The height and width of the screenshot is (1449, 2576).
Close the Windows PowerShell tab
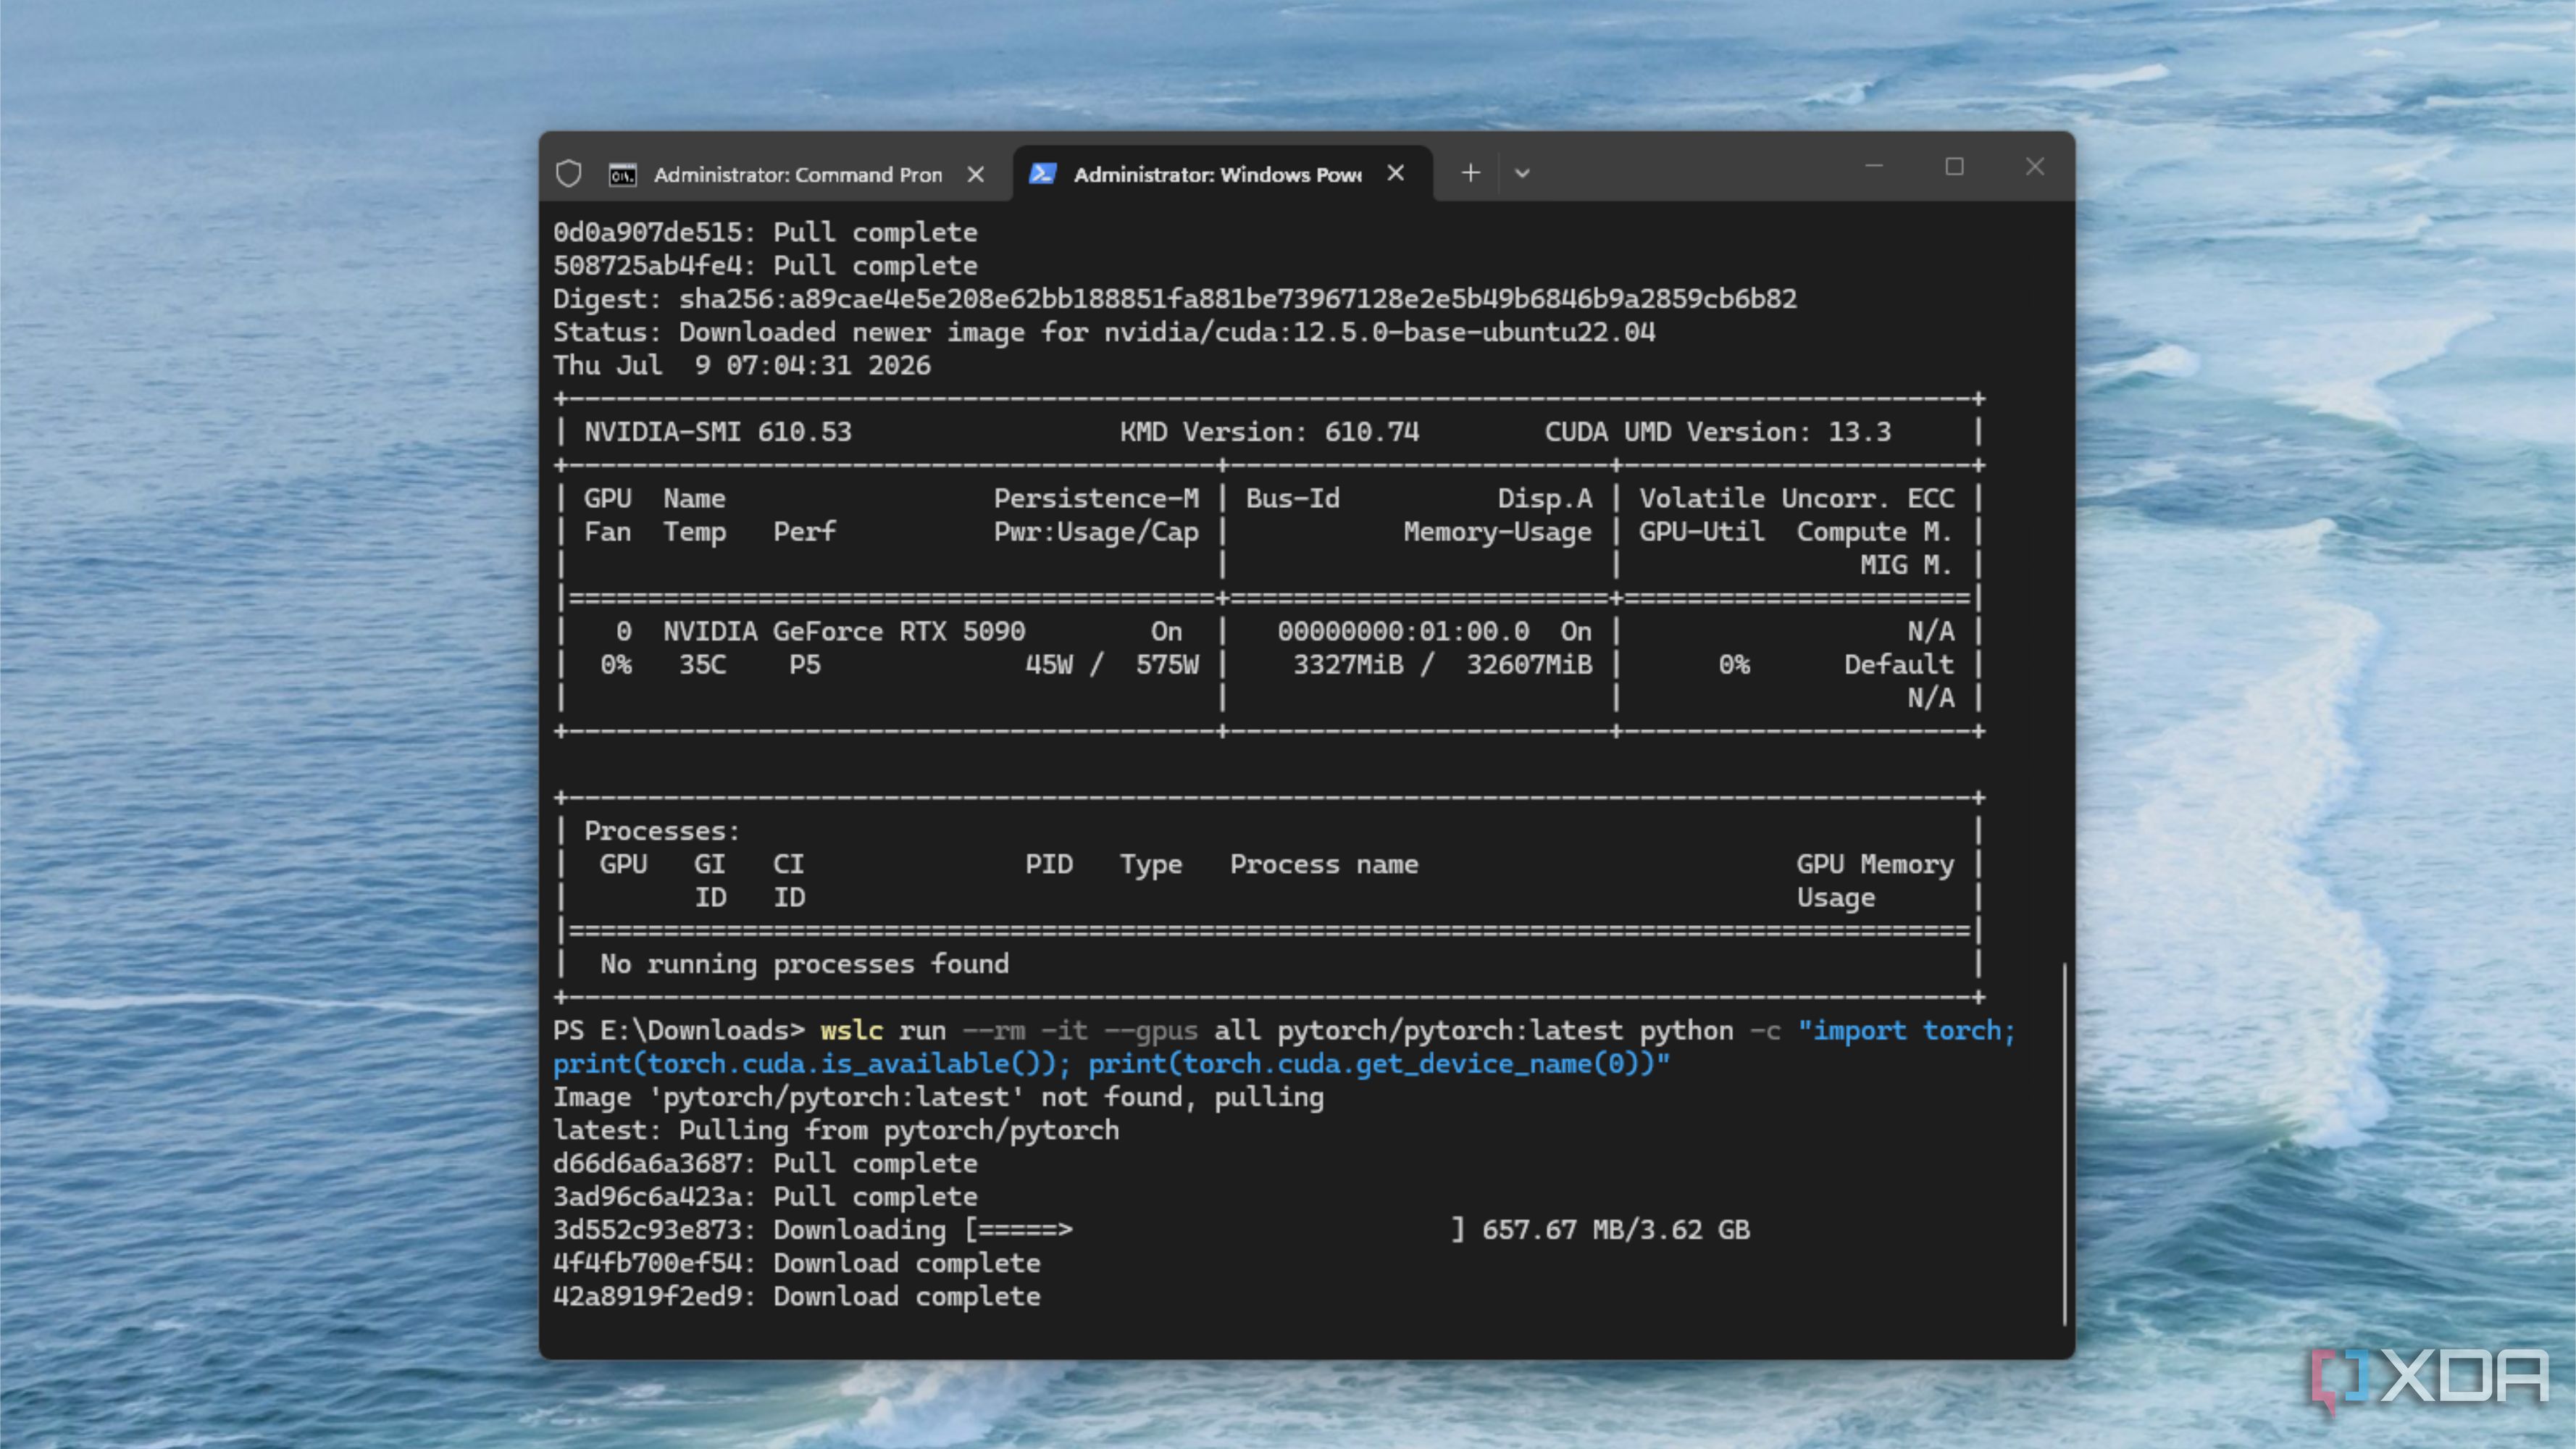(x=1396, y=174)
